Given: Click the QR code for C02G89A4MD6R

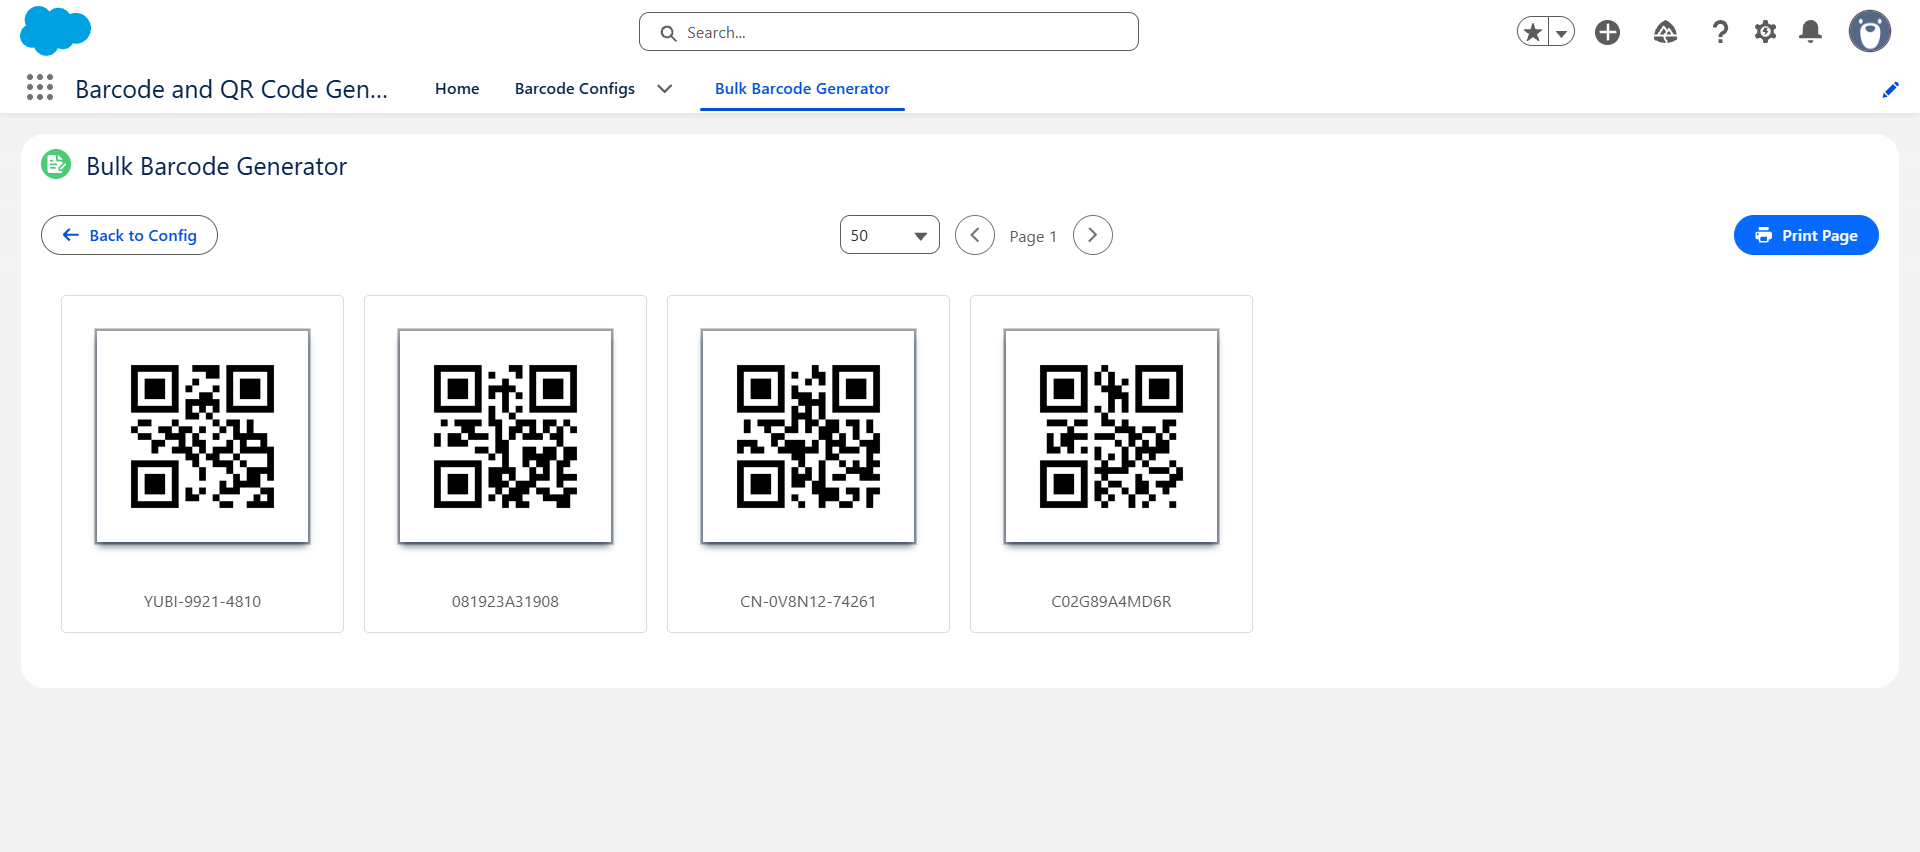Looking at the screenshot, I should coord(1111,436).
